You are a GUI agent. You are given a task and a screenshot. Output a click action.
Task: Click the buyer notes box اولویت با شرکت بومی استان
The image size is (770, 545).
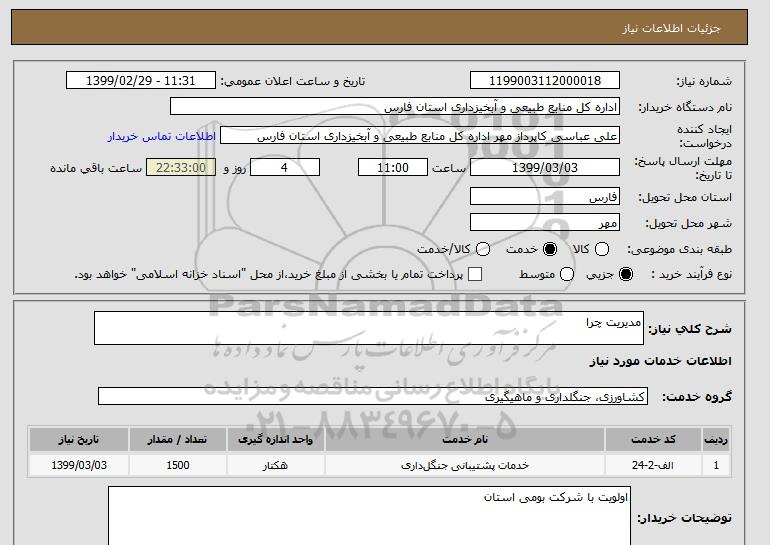(369, 516)
